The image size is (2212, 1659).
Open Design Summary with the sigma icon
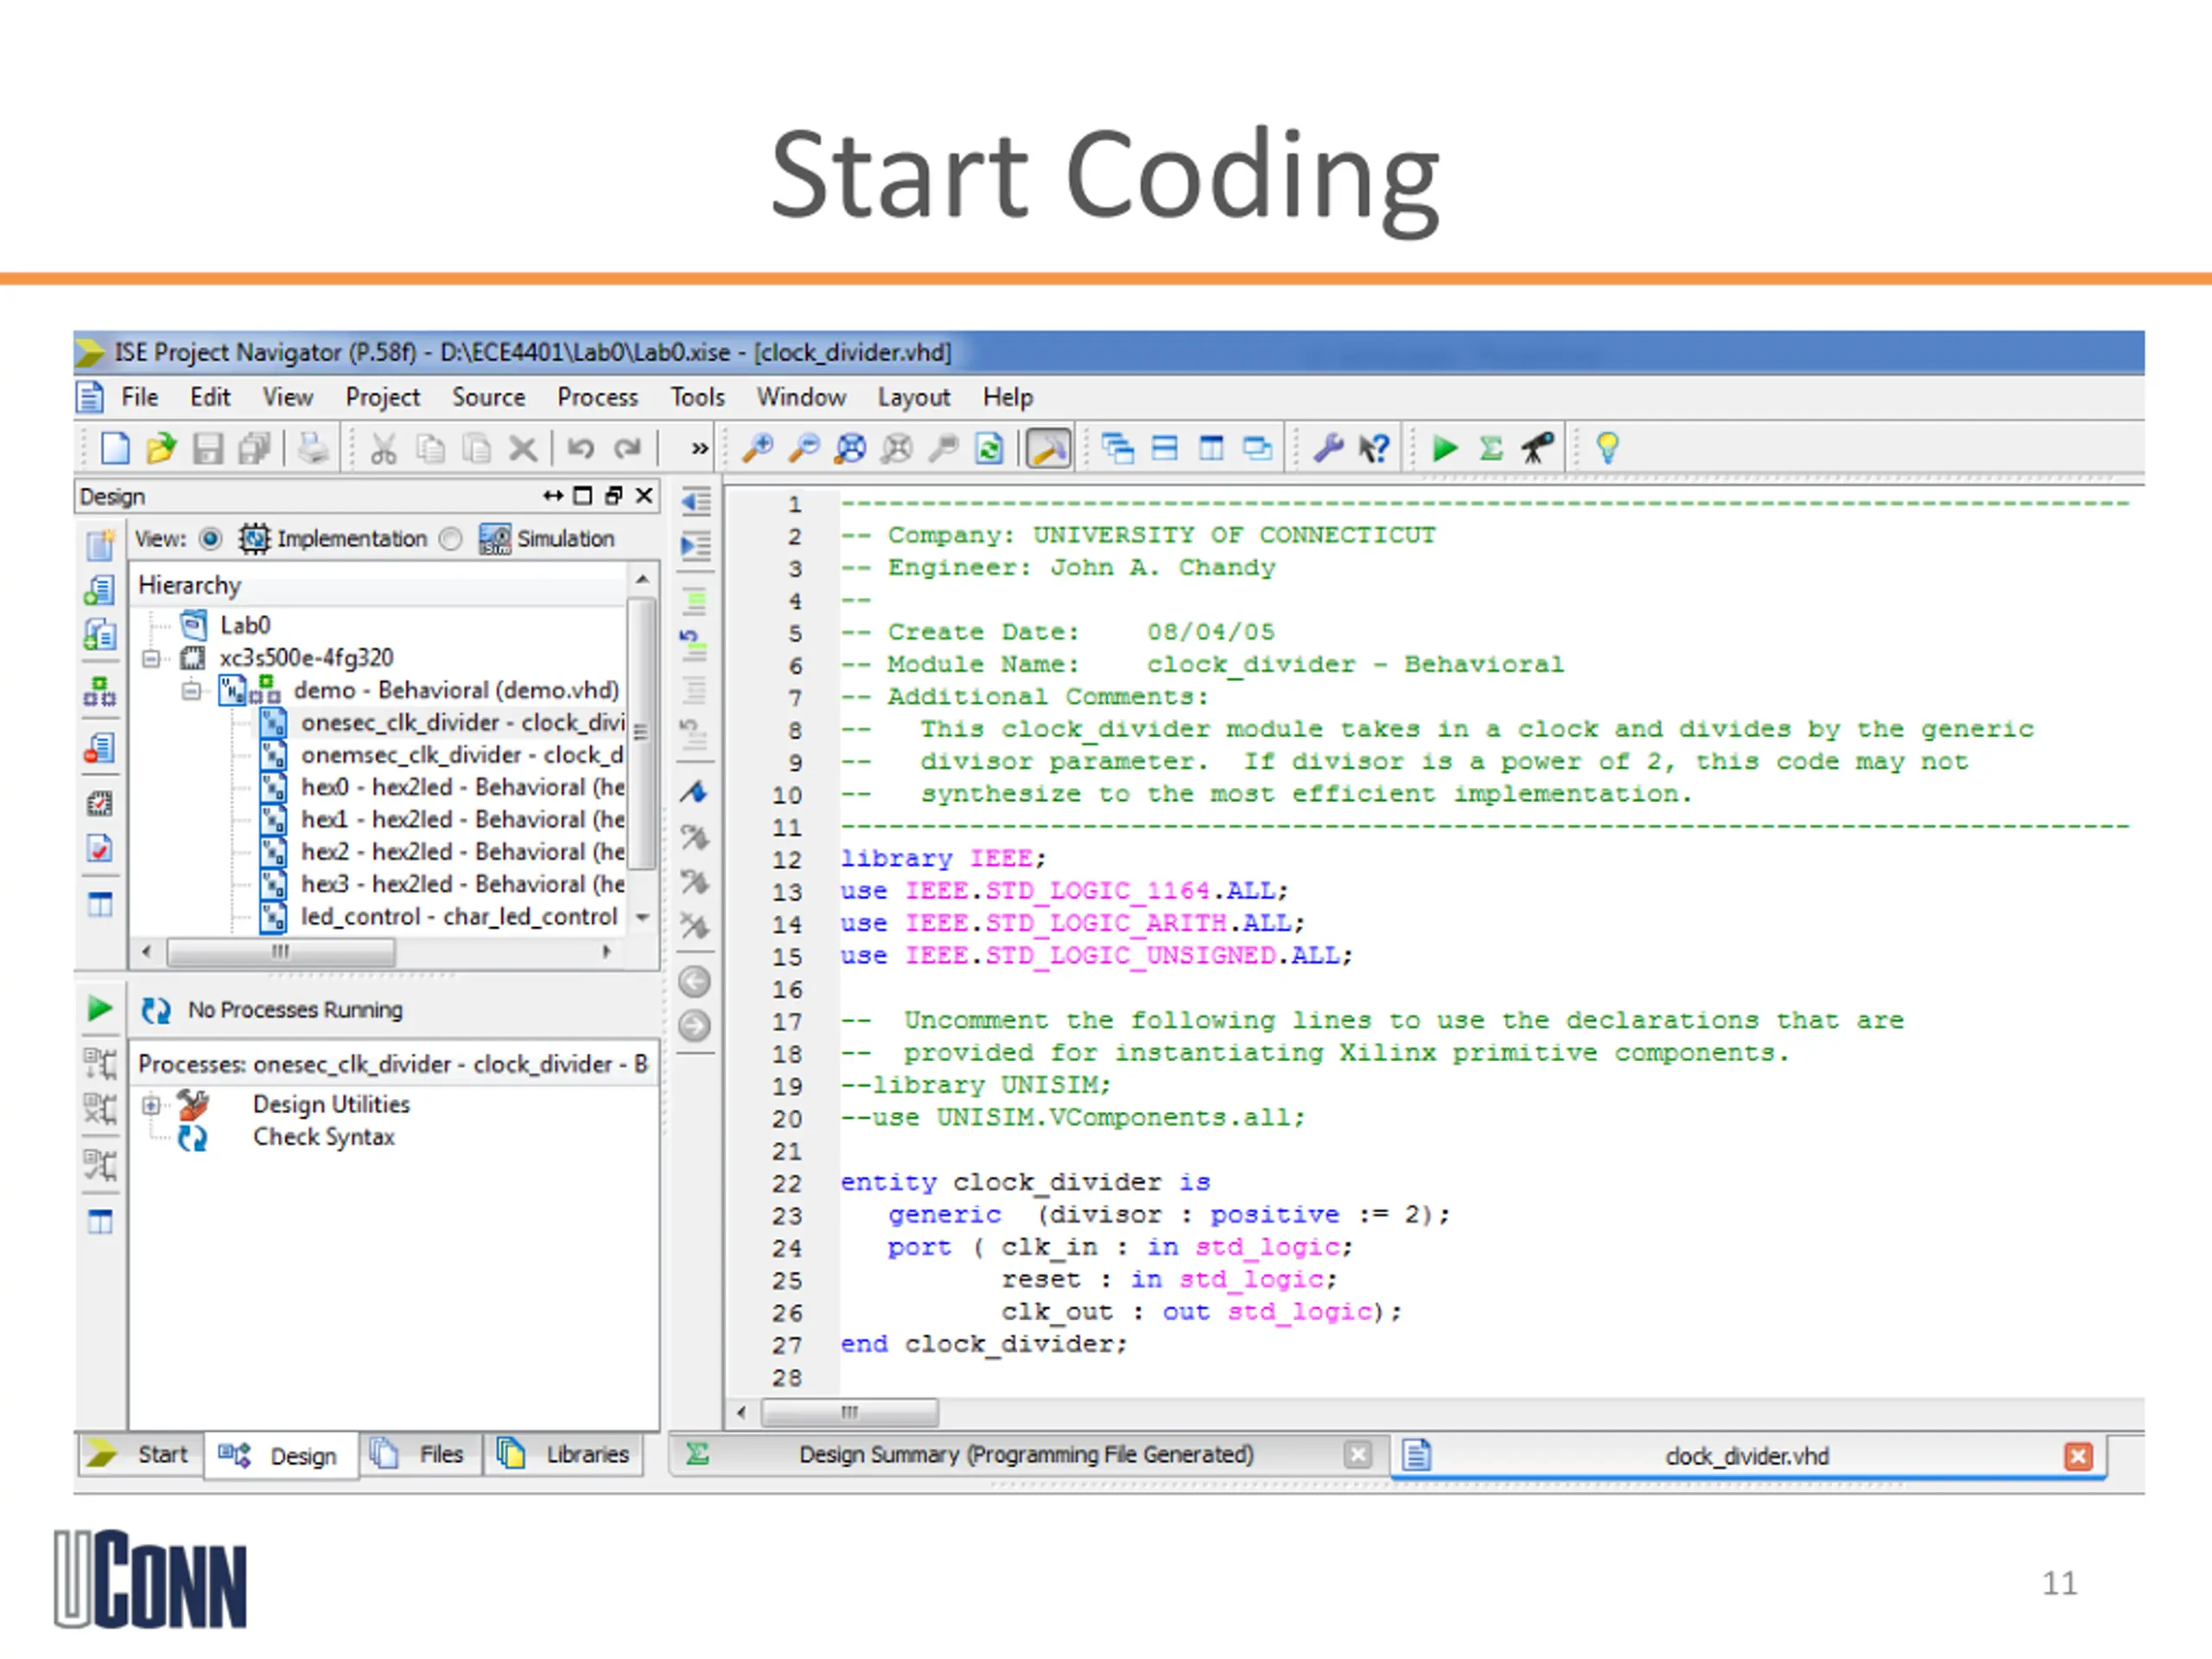click(x=1491, y=447)
